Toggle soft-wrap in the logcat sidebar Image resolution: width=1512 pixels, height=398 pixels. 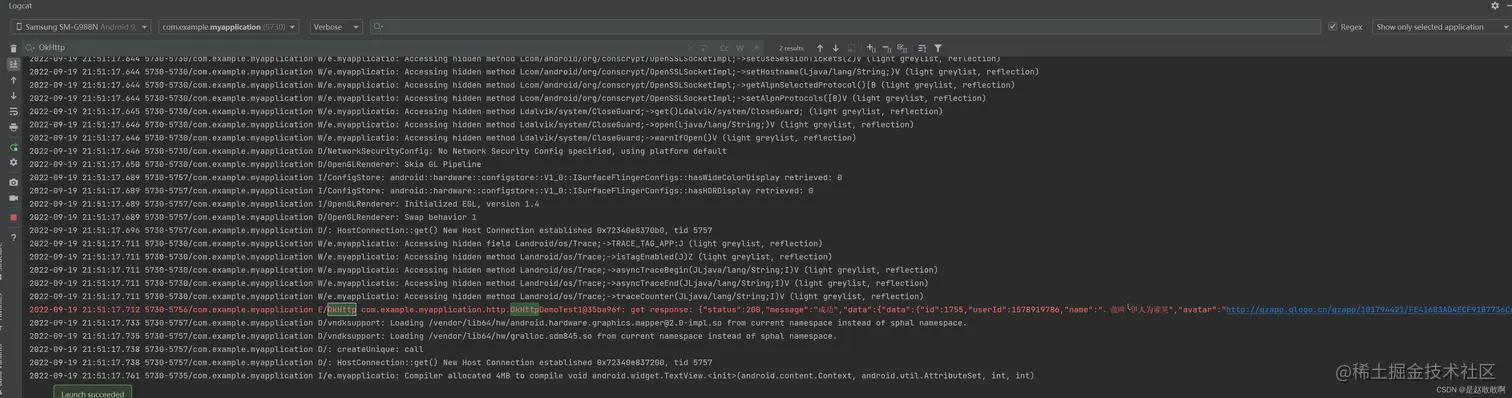[x=13, y=112]
